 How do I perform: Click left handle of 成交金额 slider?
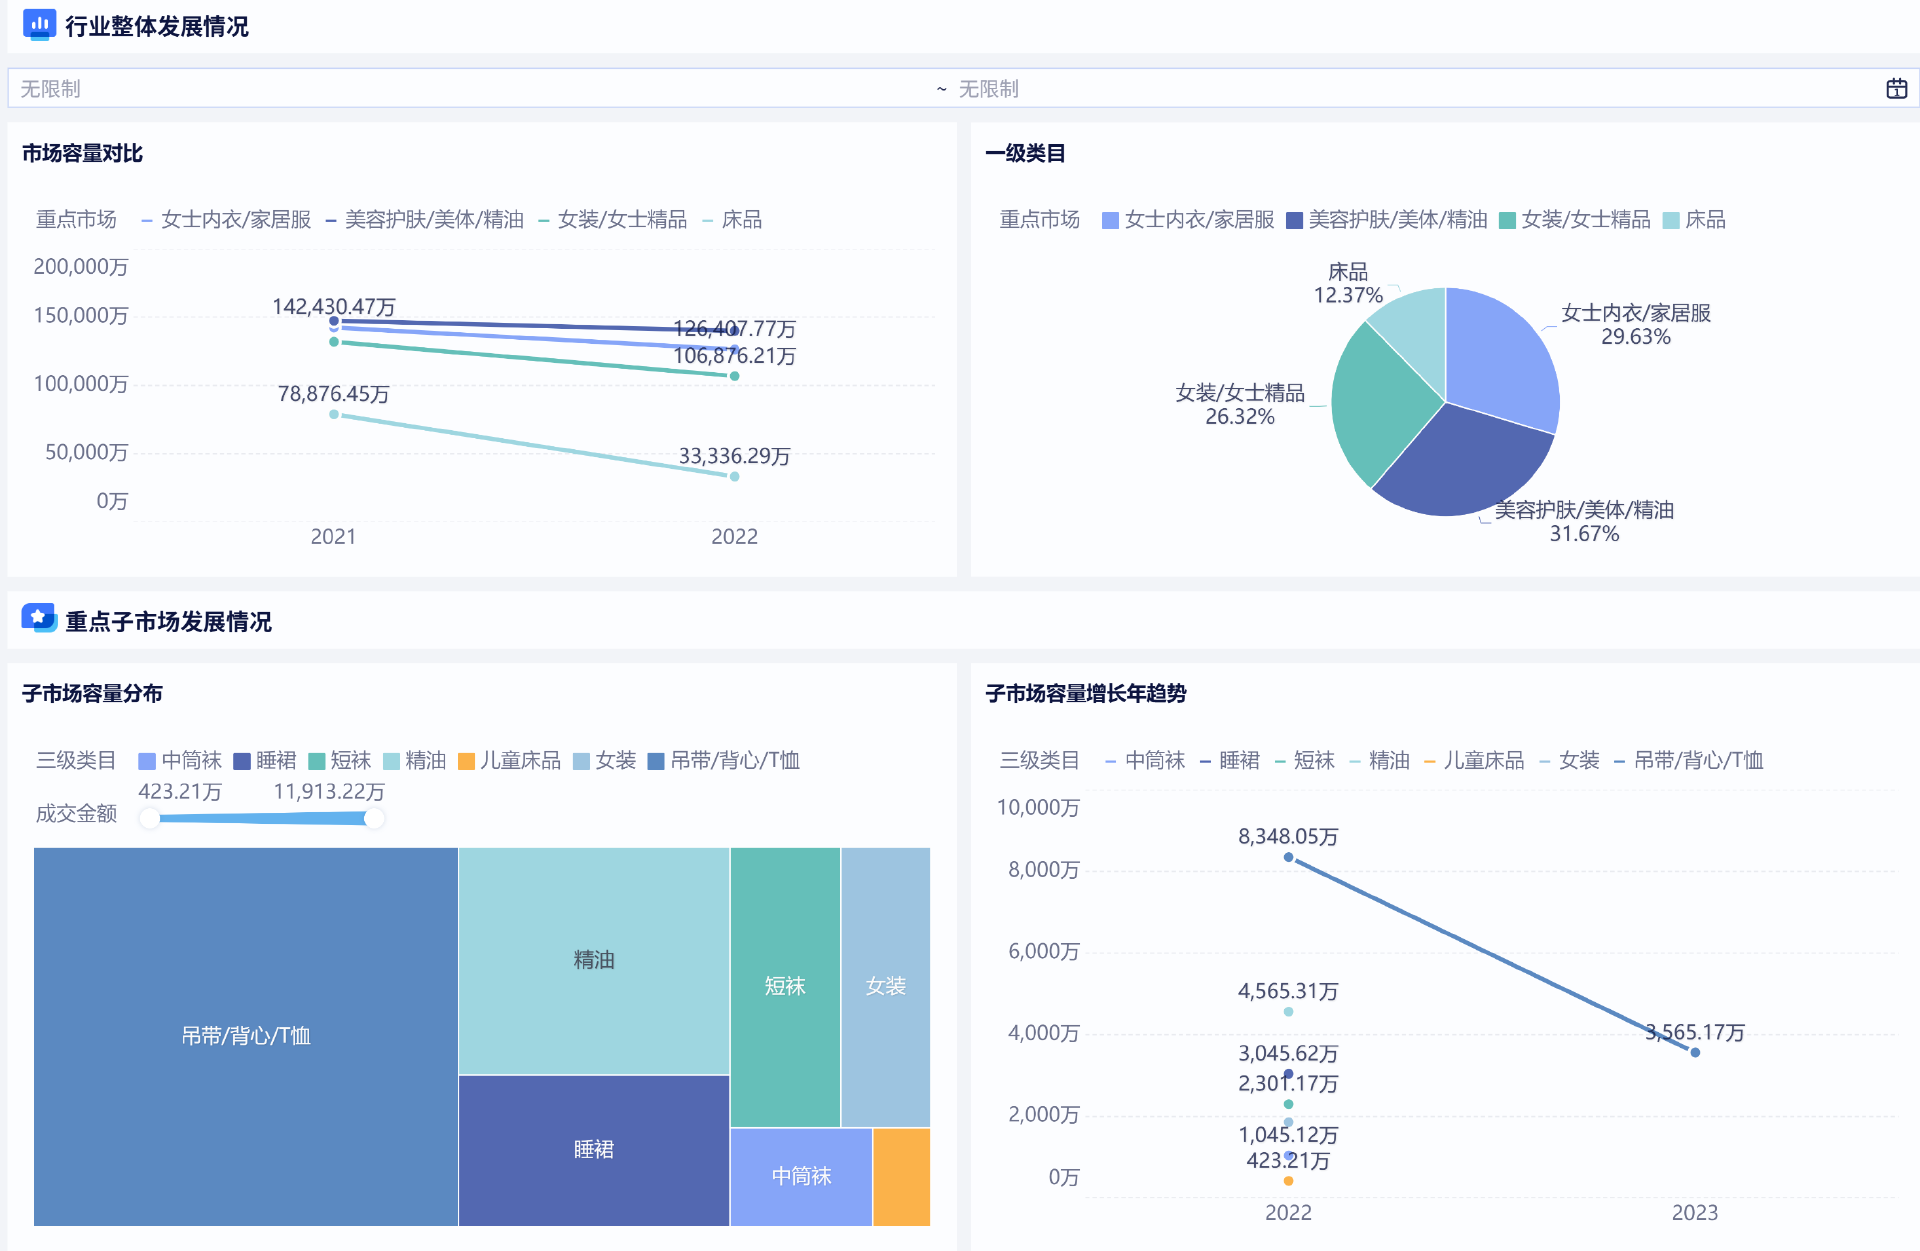[150, 819]
